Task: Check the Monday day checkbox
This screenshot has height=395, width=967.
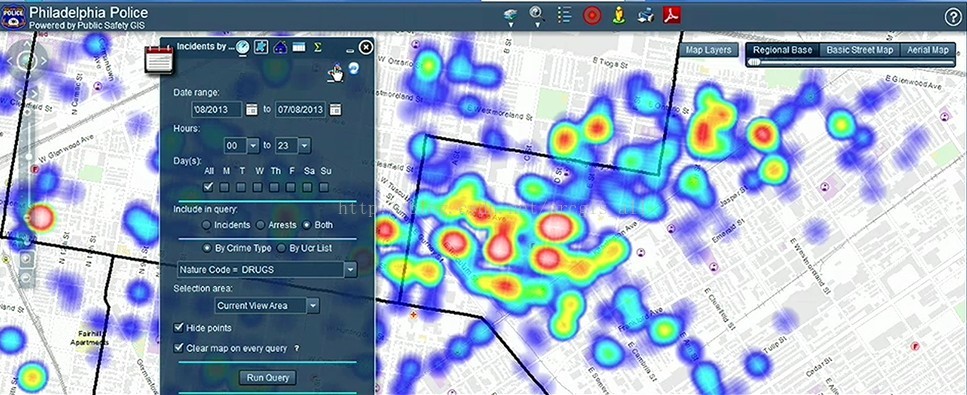Action: 225,186
